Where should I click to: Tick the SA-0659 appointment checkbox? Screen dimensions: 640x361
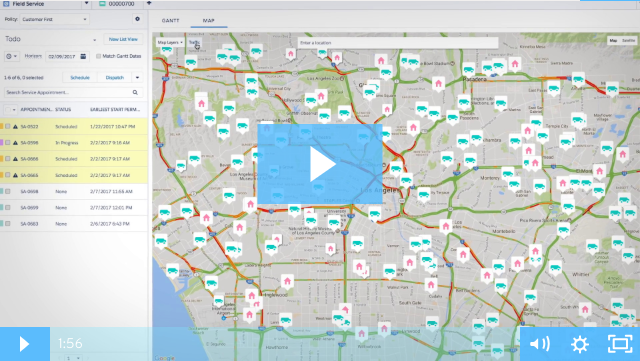click(x=8, y=207)
